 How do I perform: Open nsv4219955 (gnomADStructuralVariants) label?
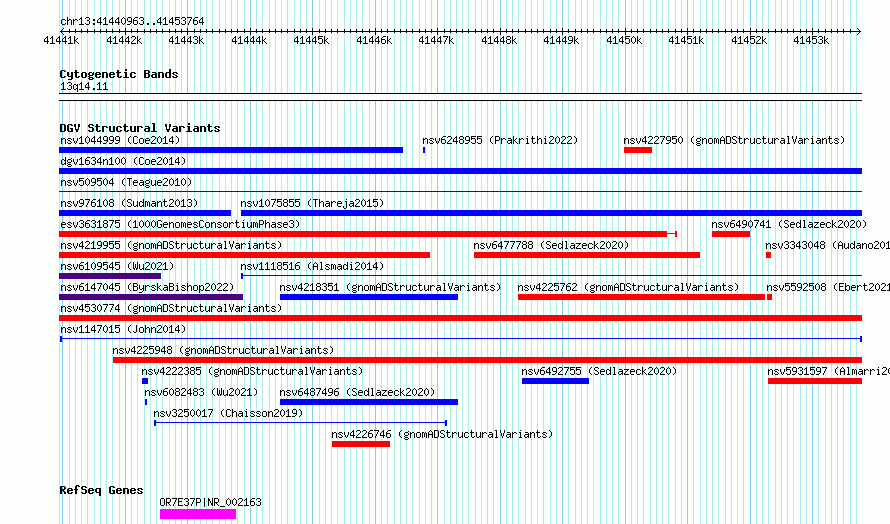pyautogui.click(x=171, y=245)
